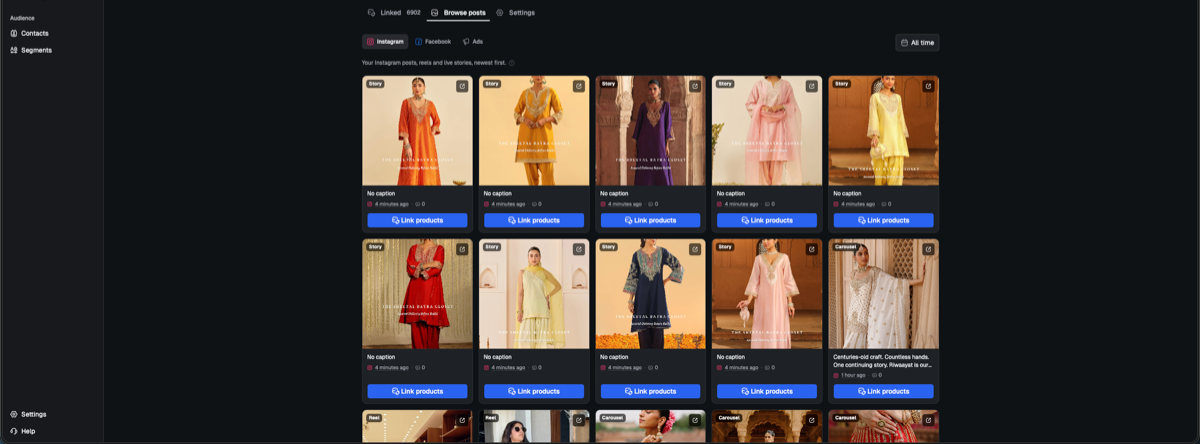This screenshot has width=1200, height=444.
Task: Open white outfit Carousel post externally
Action: pyautogui.click(x=928, y=249)
